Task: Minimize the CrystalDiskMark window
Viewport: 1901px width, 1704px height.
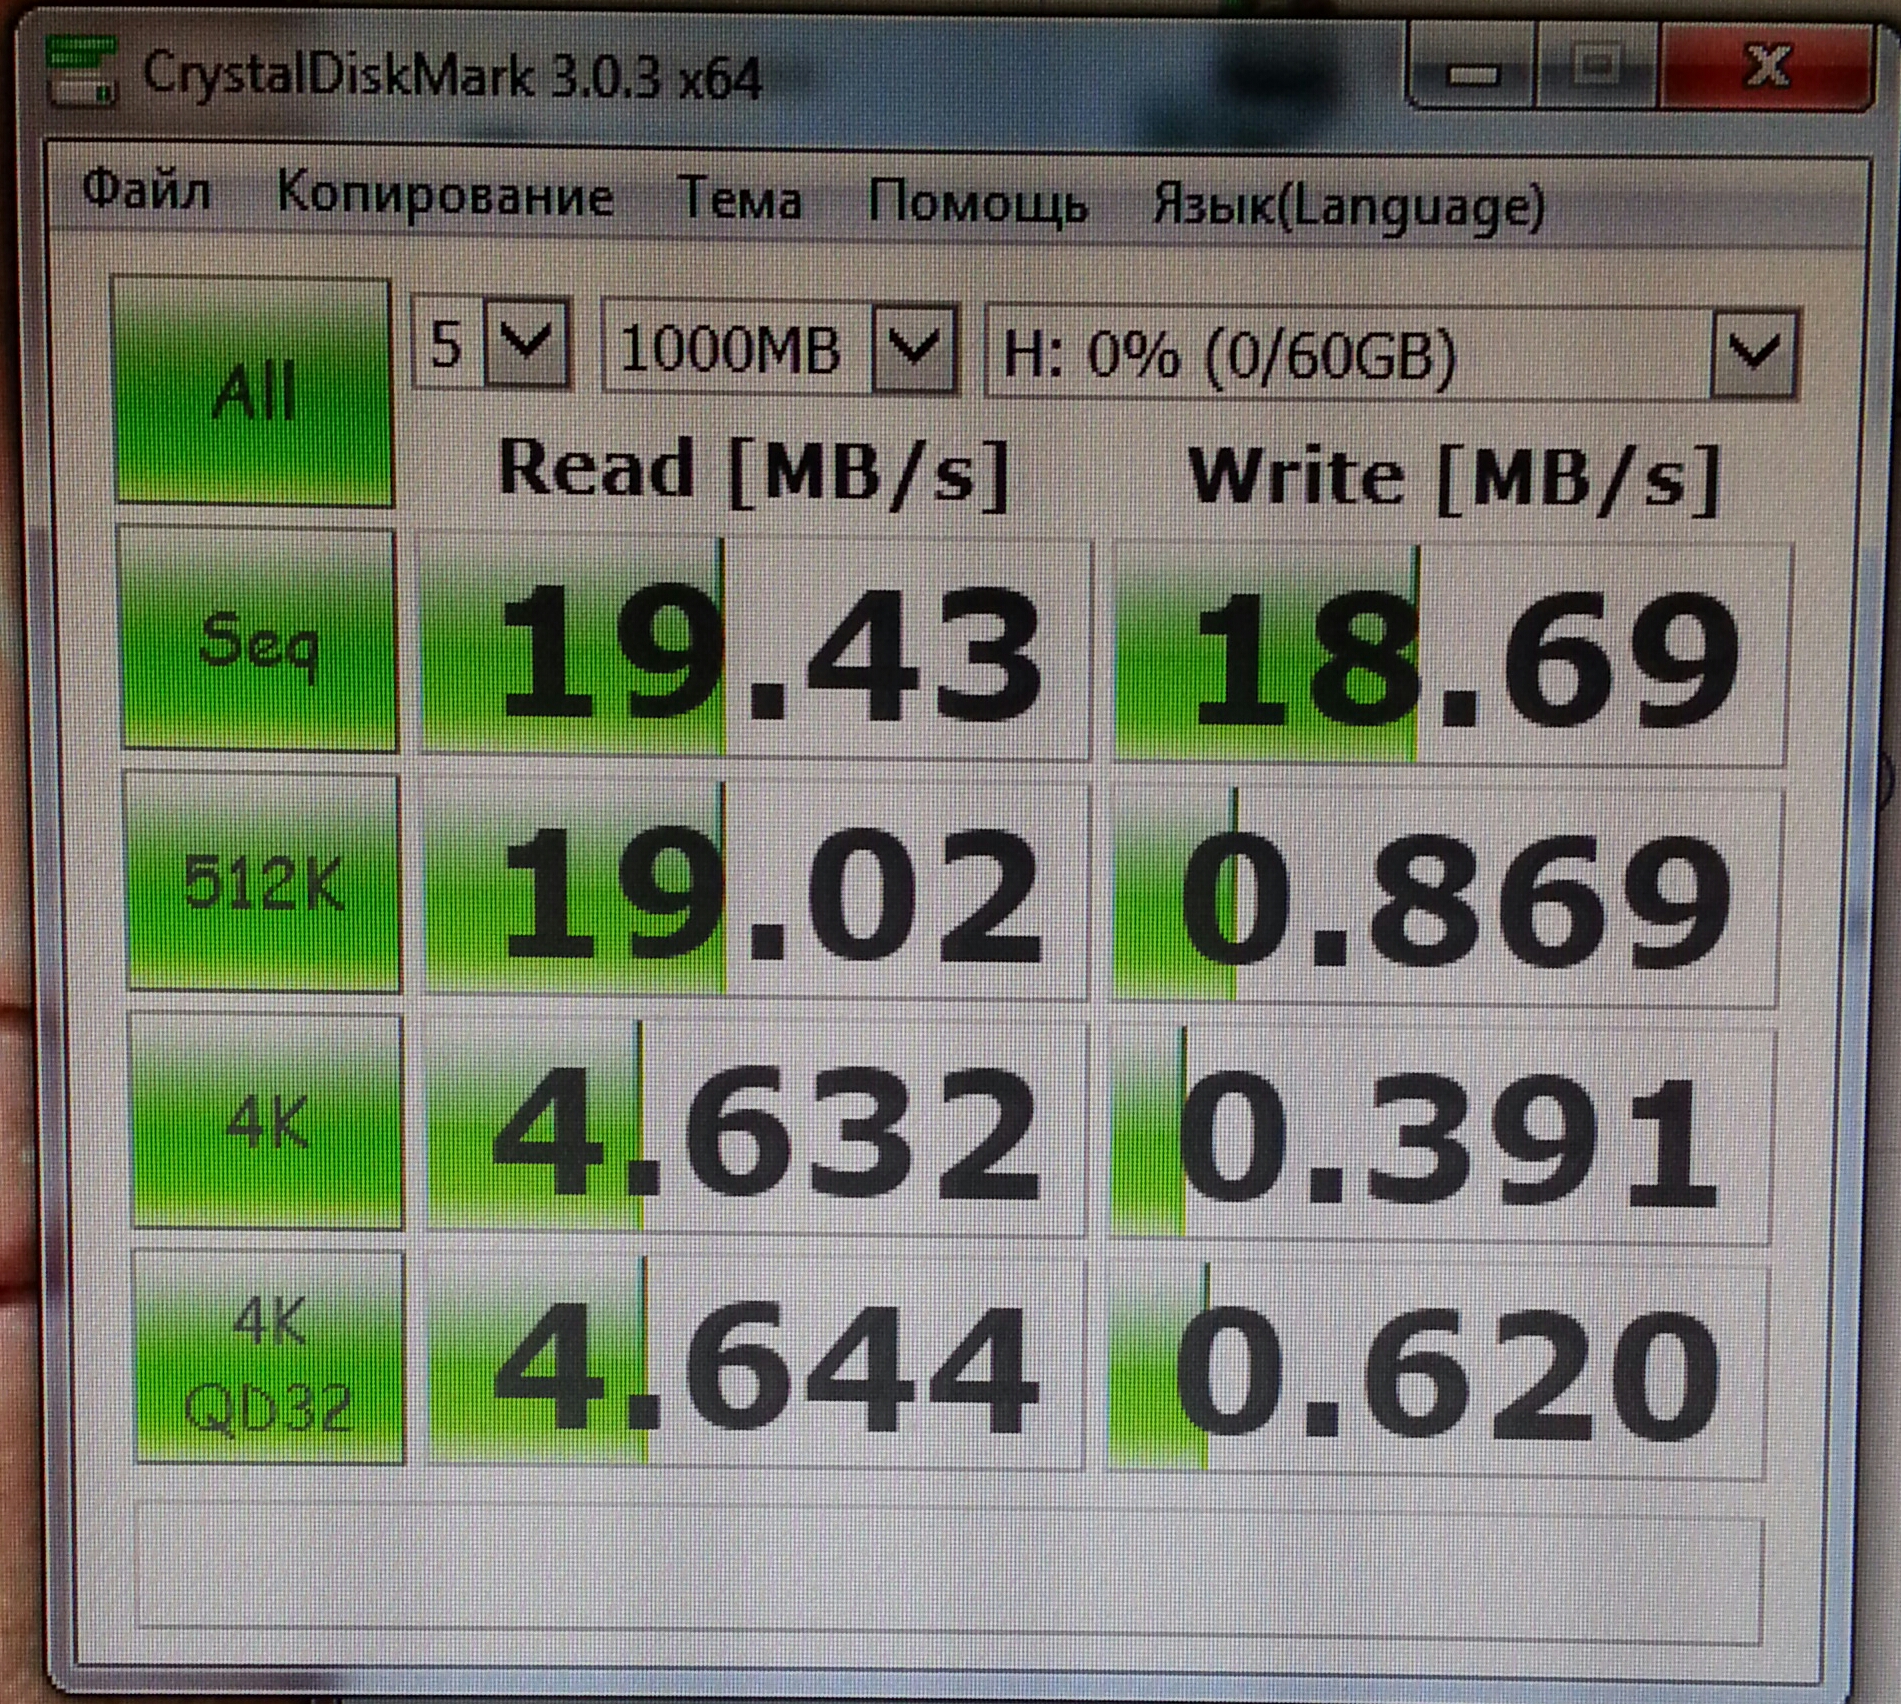Action: [1471, 72]
